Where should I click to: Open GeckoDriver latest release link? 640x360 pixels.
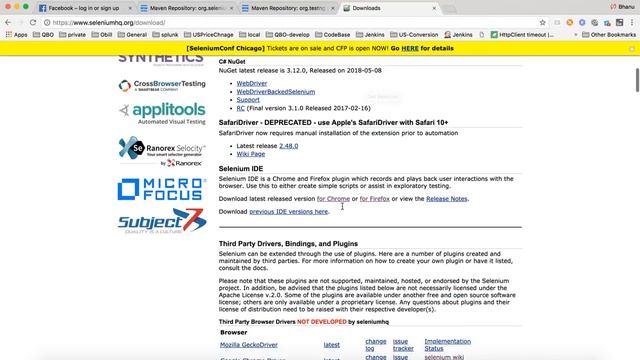[x=331, y=345]
